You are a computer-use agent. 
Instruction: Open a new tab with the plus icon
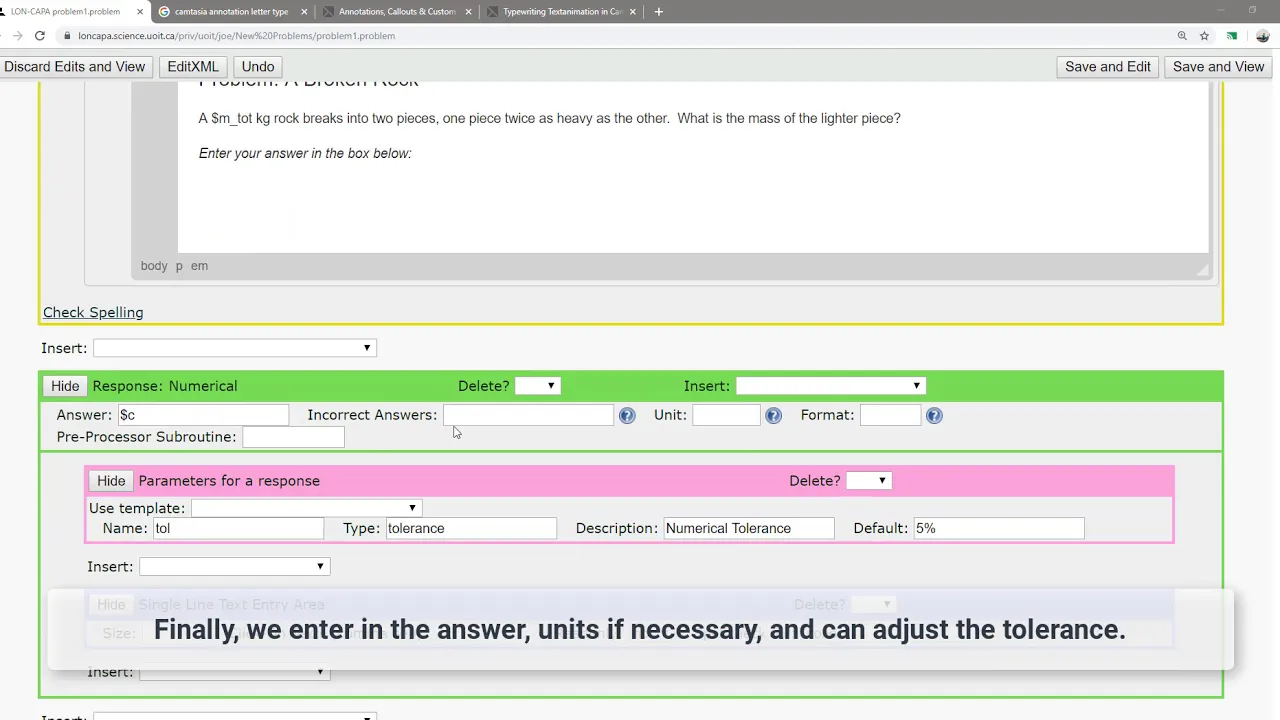click(x=658, y=12)
